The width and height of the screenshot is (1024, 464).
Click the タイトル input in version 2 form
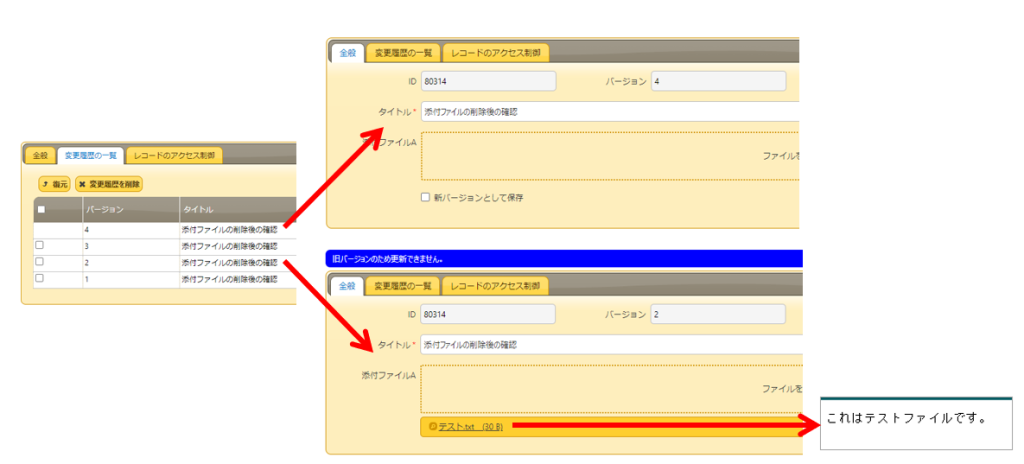(x=611, y=344)
